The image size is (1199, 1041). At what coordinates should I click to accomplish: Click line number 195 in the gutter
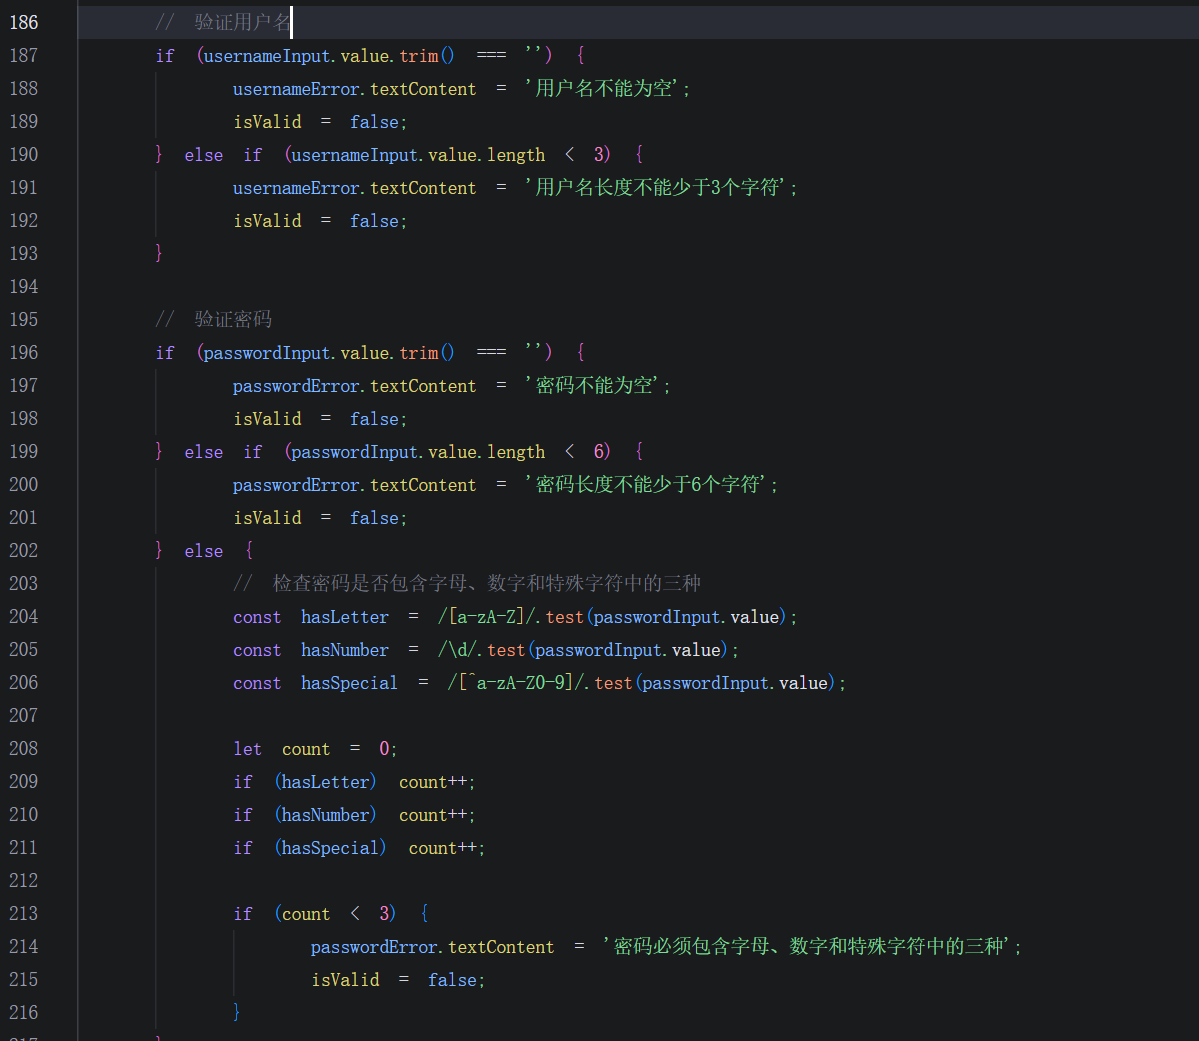coord(24,319)
